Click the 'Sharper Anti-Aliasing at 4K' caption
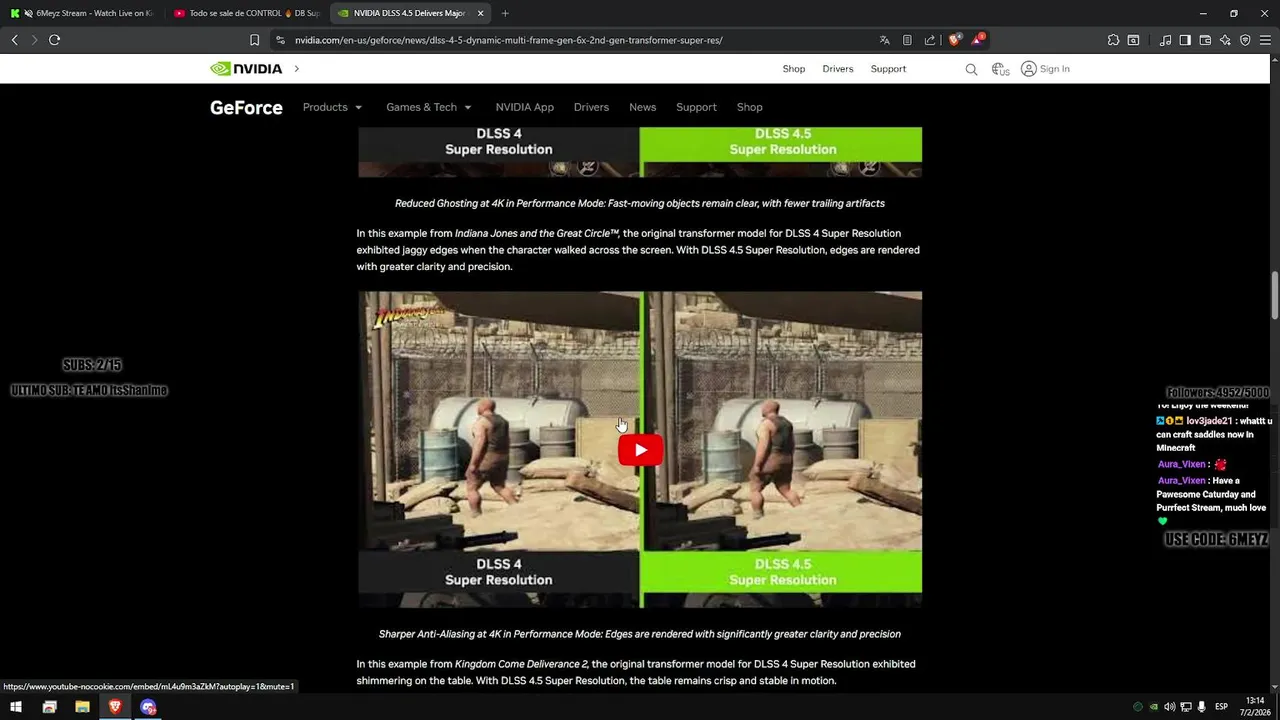 (640, 634)
